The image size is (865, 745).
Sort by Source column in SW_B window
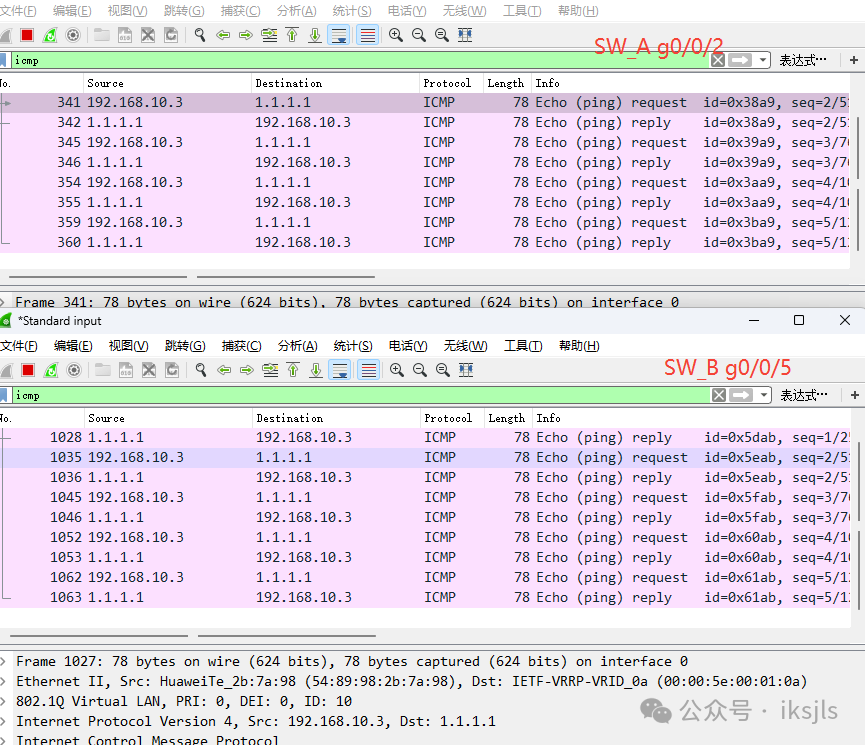pyautogui.click(x=168, y=418)
